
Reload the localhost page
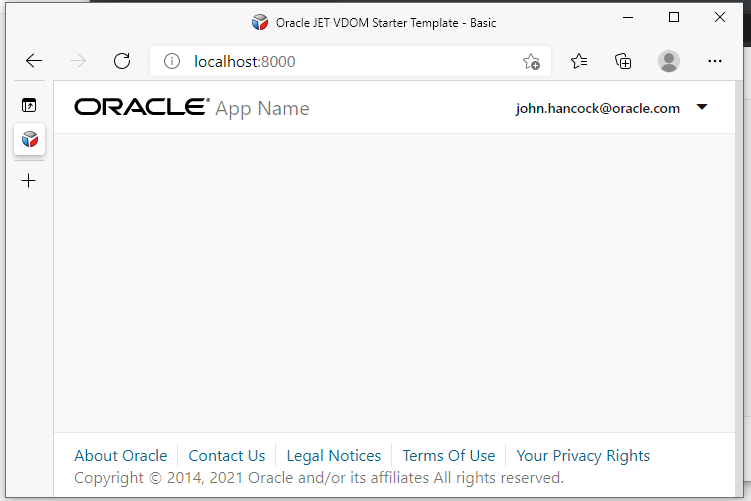122,61
